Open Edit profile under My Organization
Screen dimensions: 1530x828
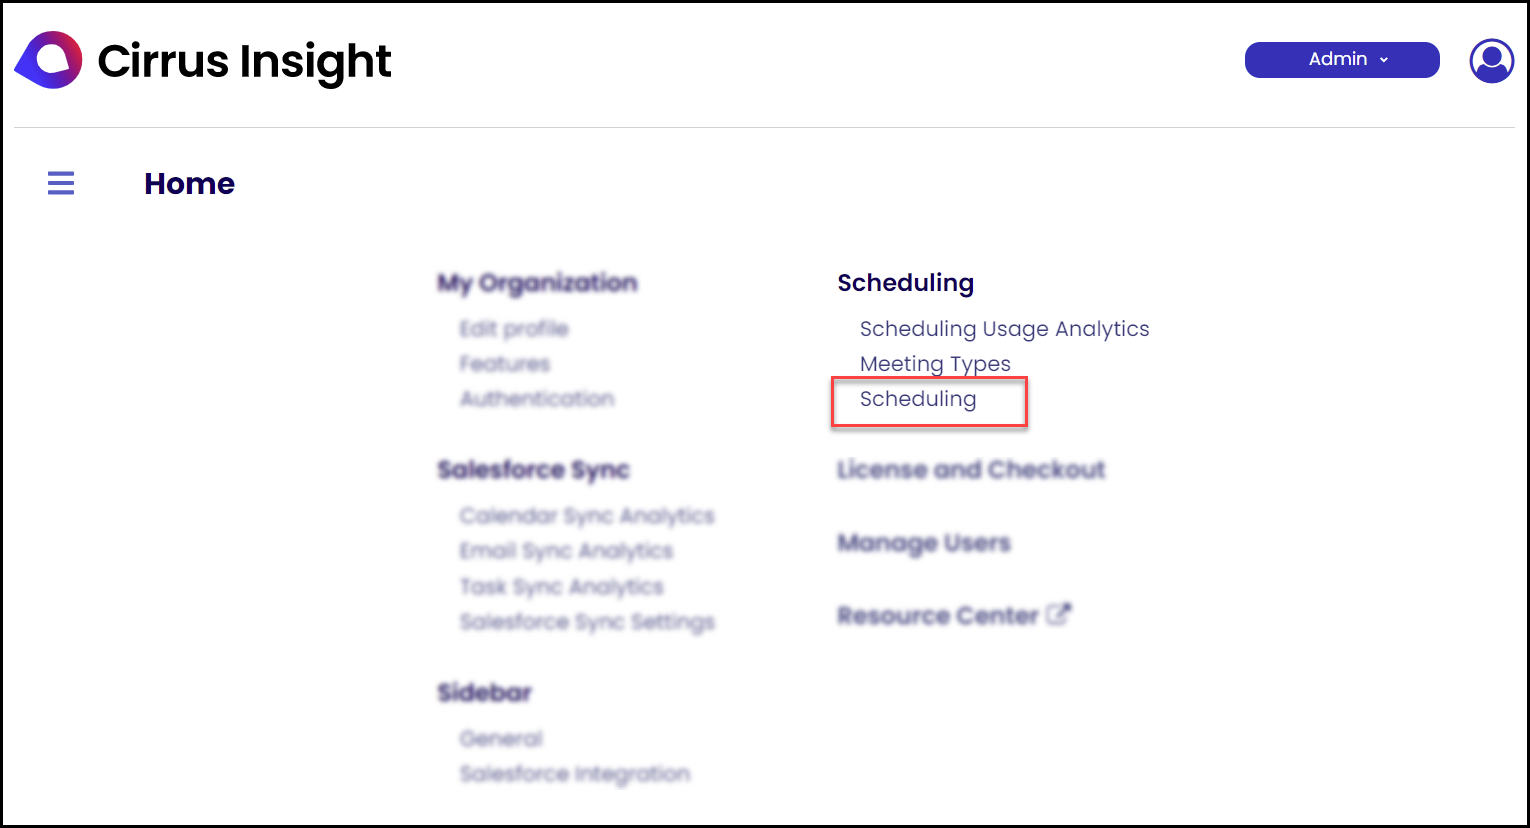514,329
